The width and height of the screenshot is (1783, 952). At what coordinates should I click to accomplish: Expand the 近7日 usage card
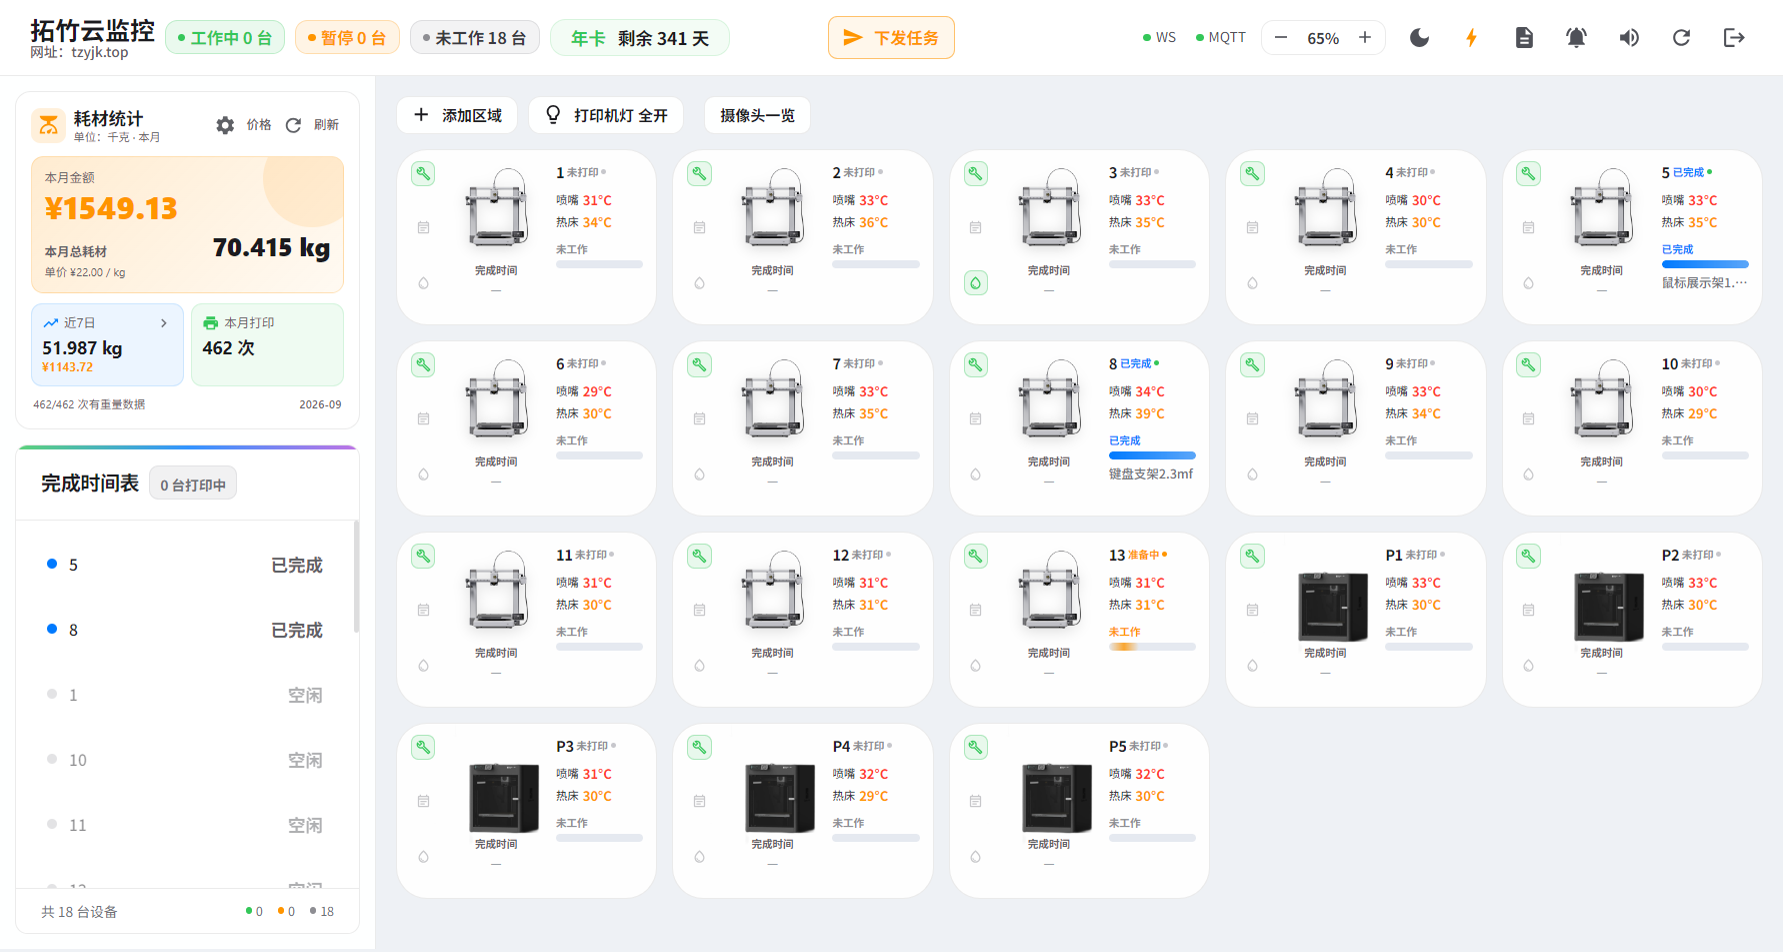(107, 344)
